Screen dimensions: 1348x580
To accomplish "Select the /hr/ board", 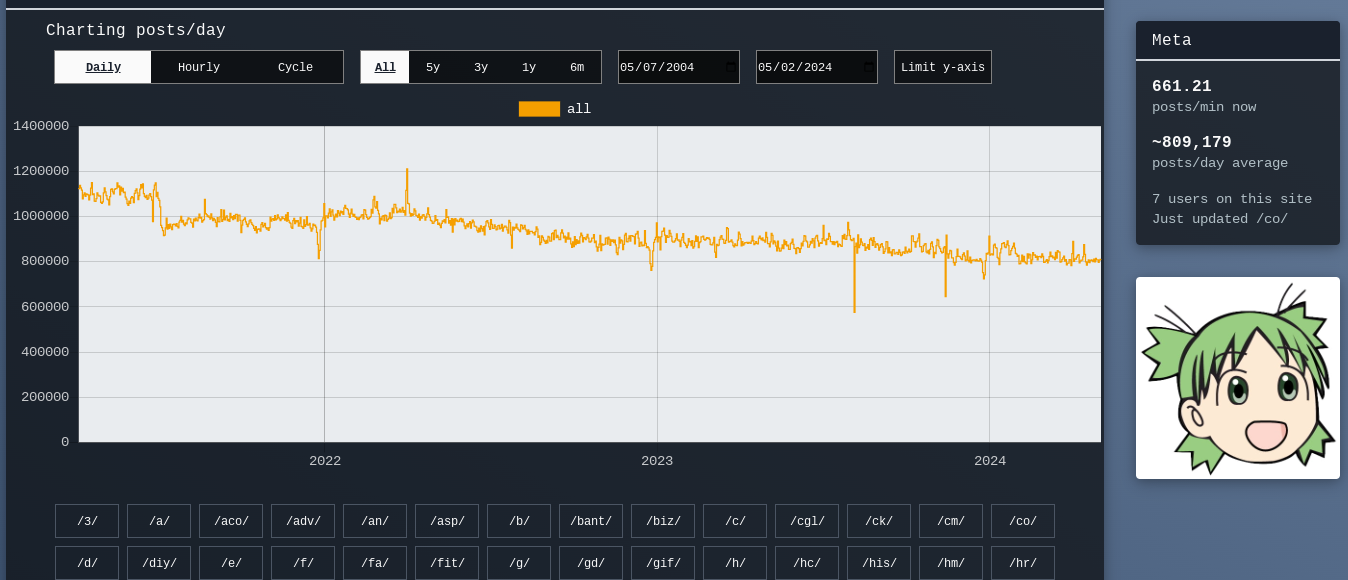I will click(x=1023, y=563).
